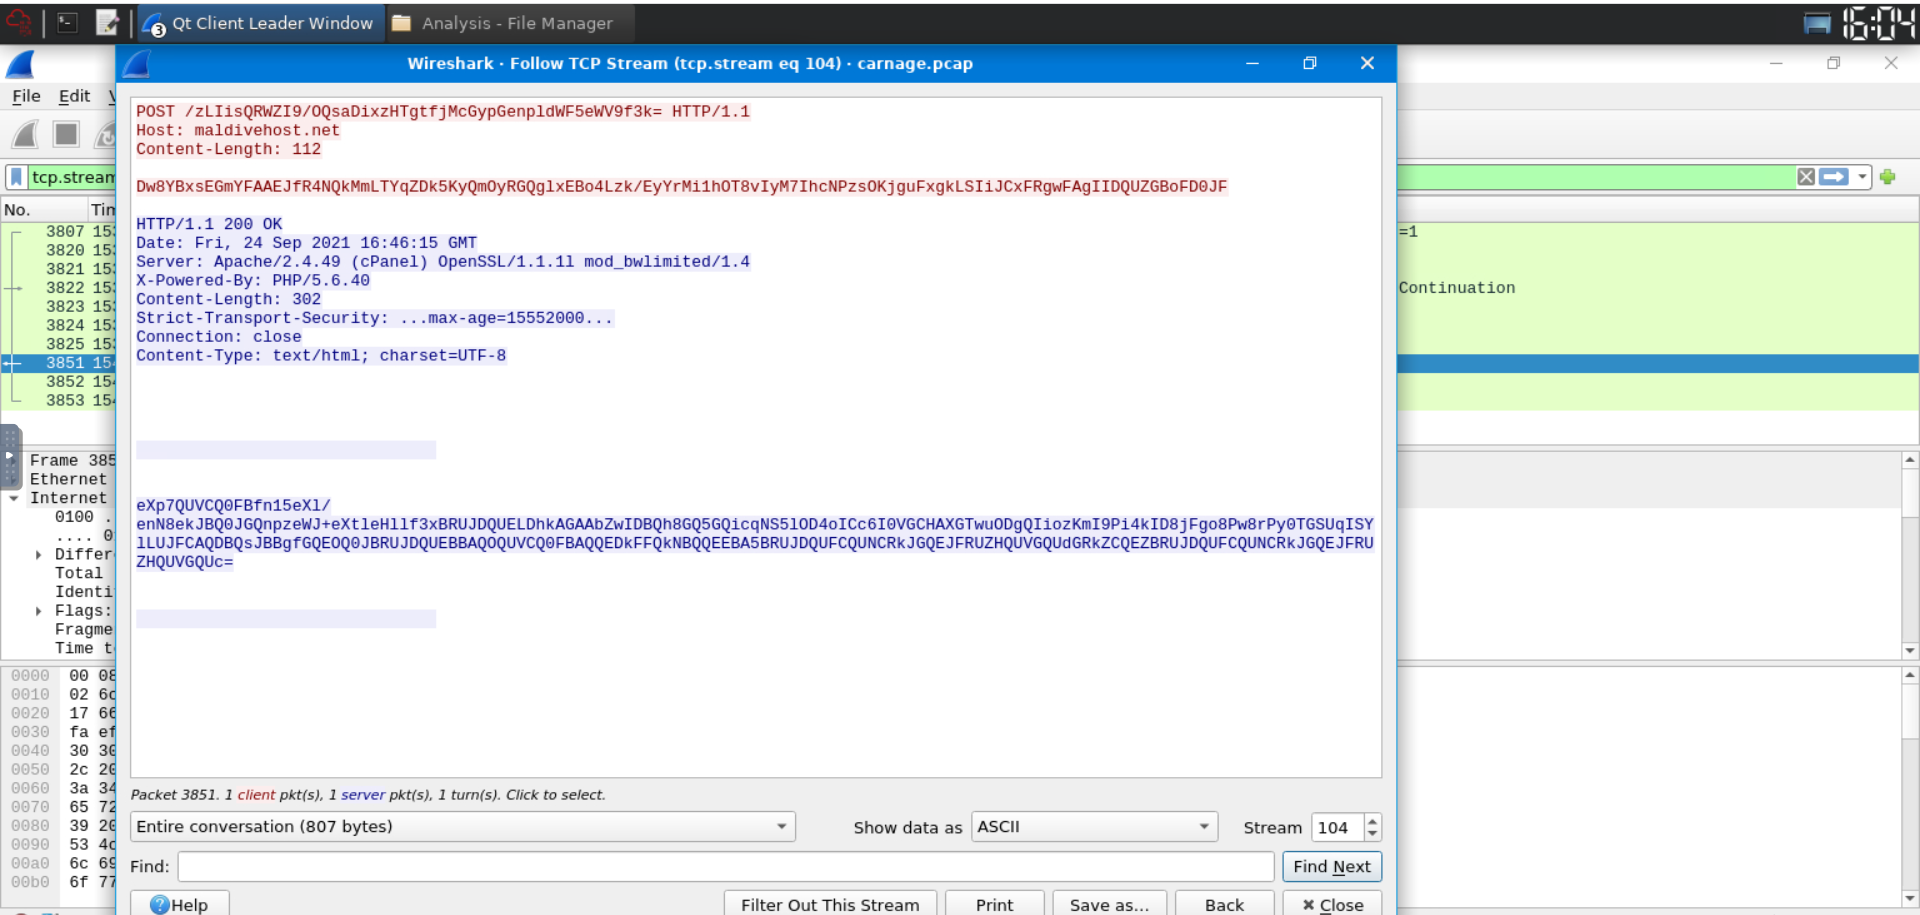This screenshot has height=915, width=1920.
Task: Click the display filter bookmark icon
Action: click(x=16, y=177)
